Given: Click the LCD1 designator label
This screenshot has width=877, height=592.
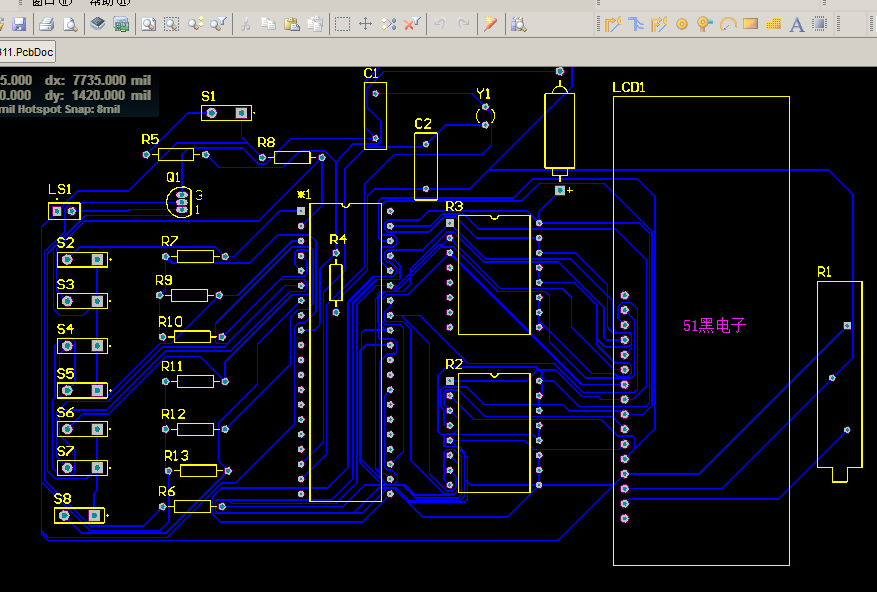Looking at the screenshot, I should (x=629, y=87).
